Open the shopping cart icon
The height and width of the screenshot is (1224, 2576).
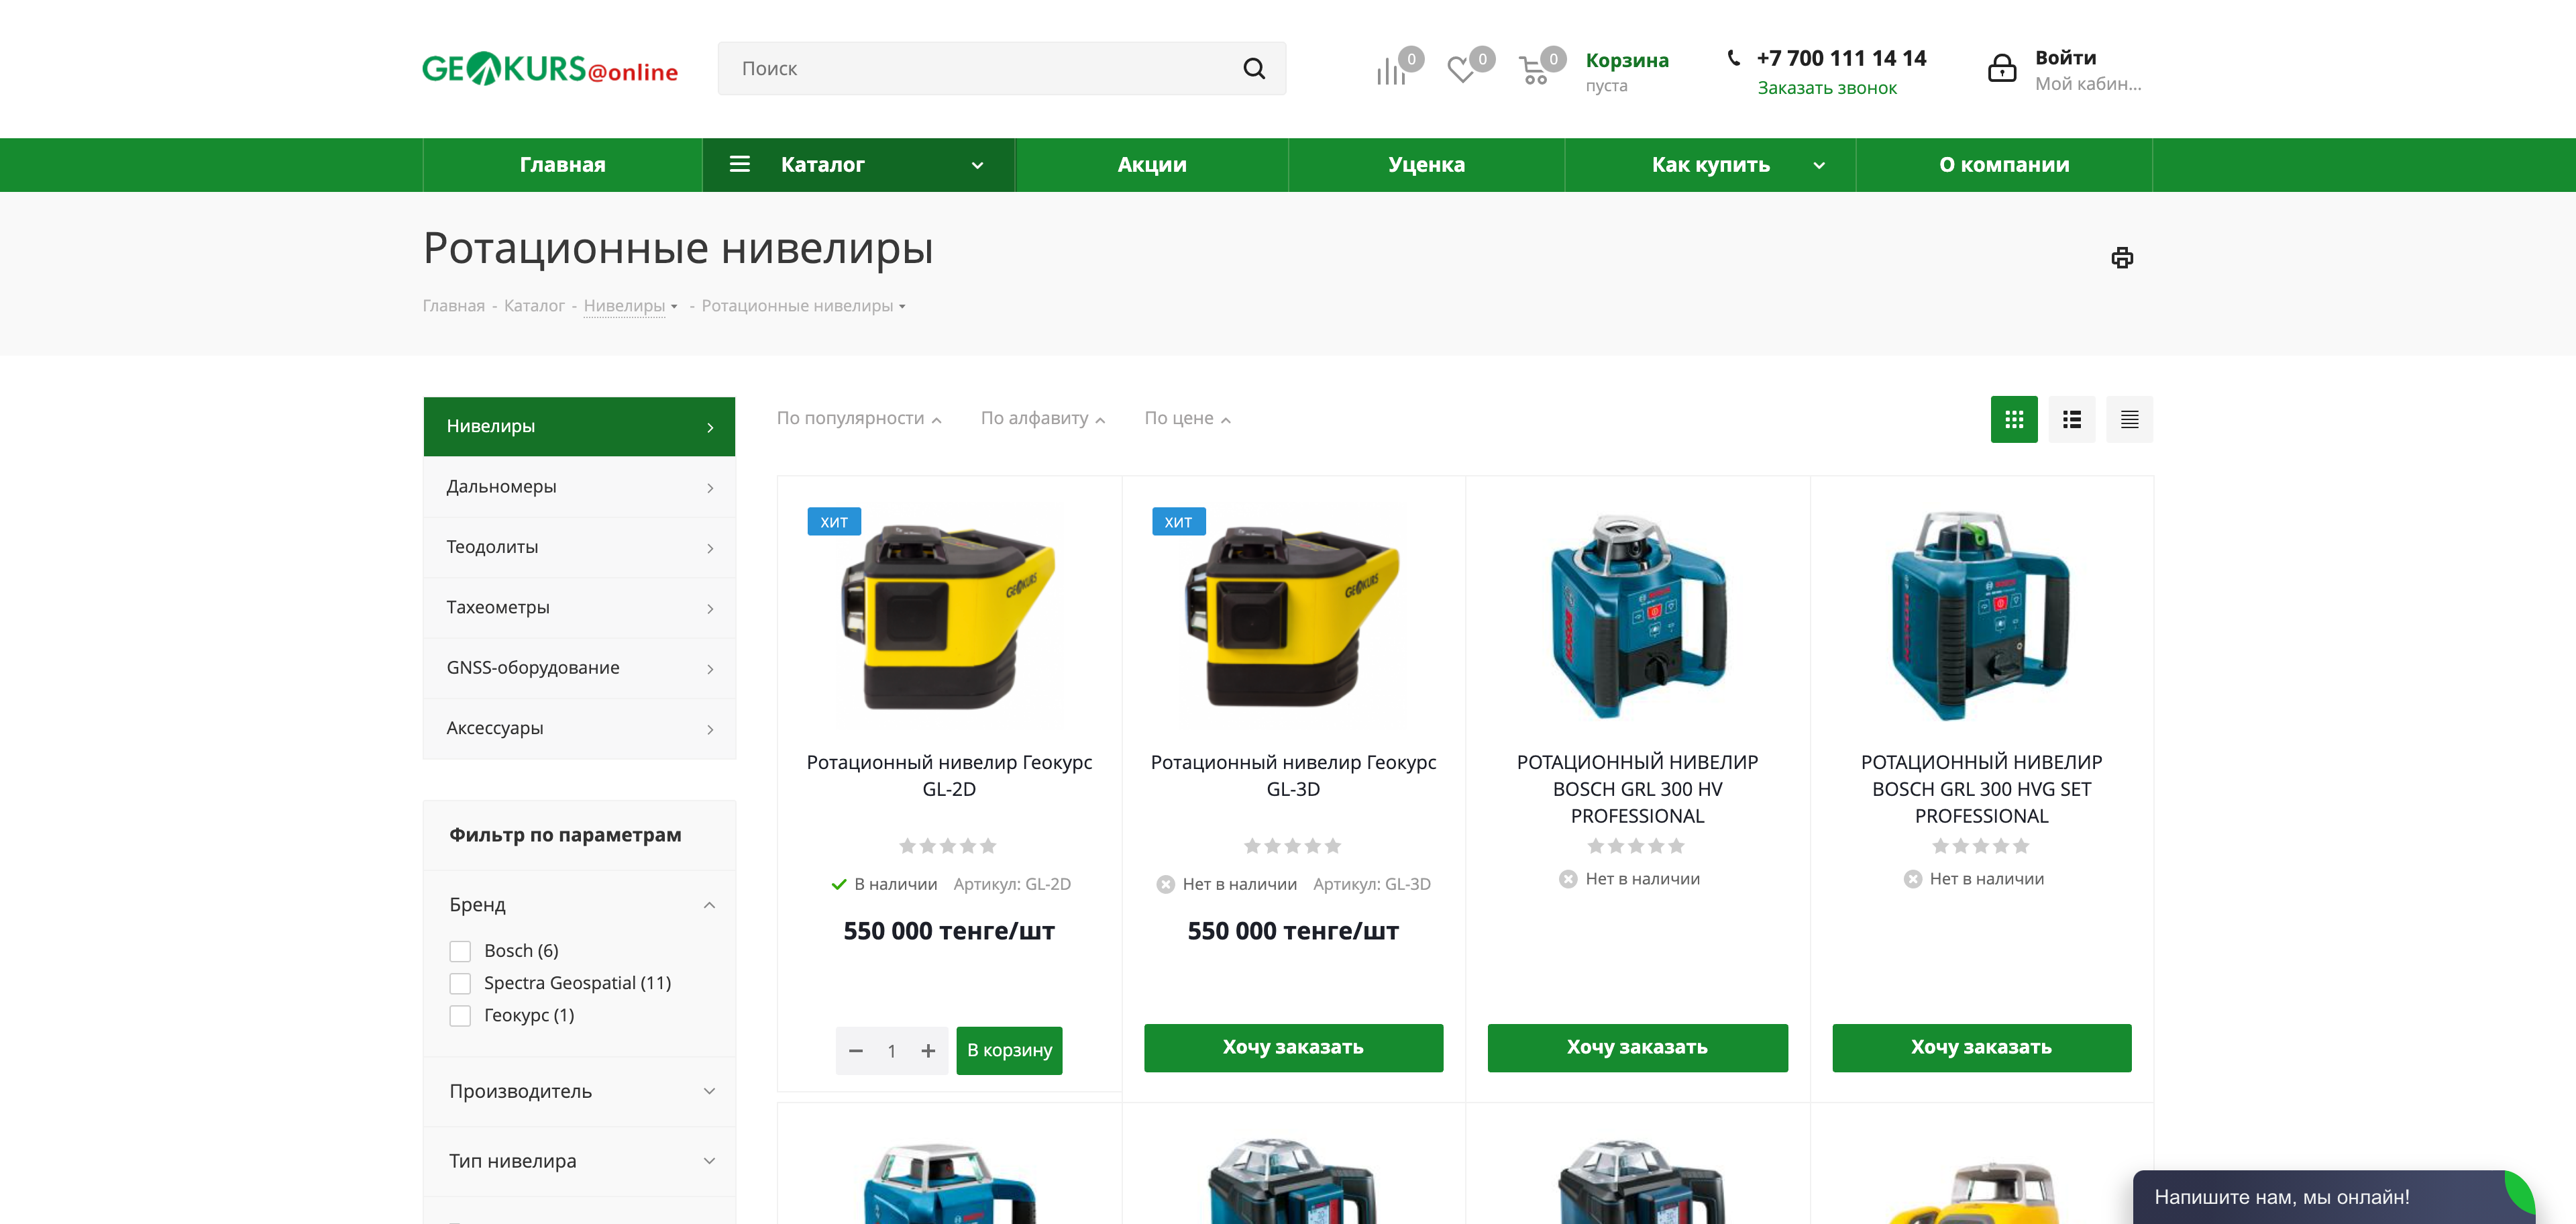[1533, 71]
